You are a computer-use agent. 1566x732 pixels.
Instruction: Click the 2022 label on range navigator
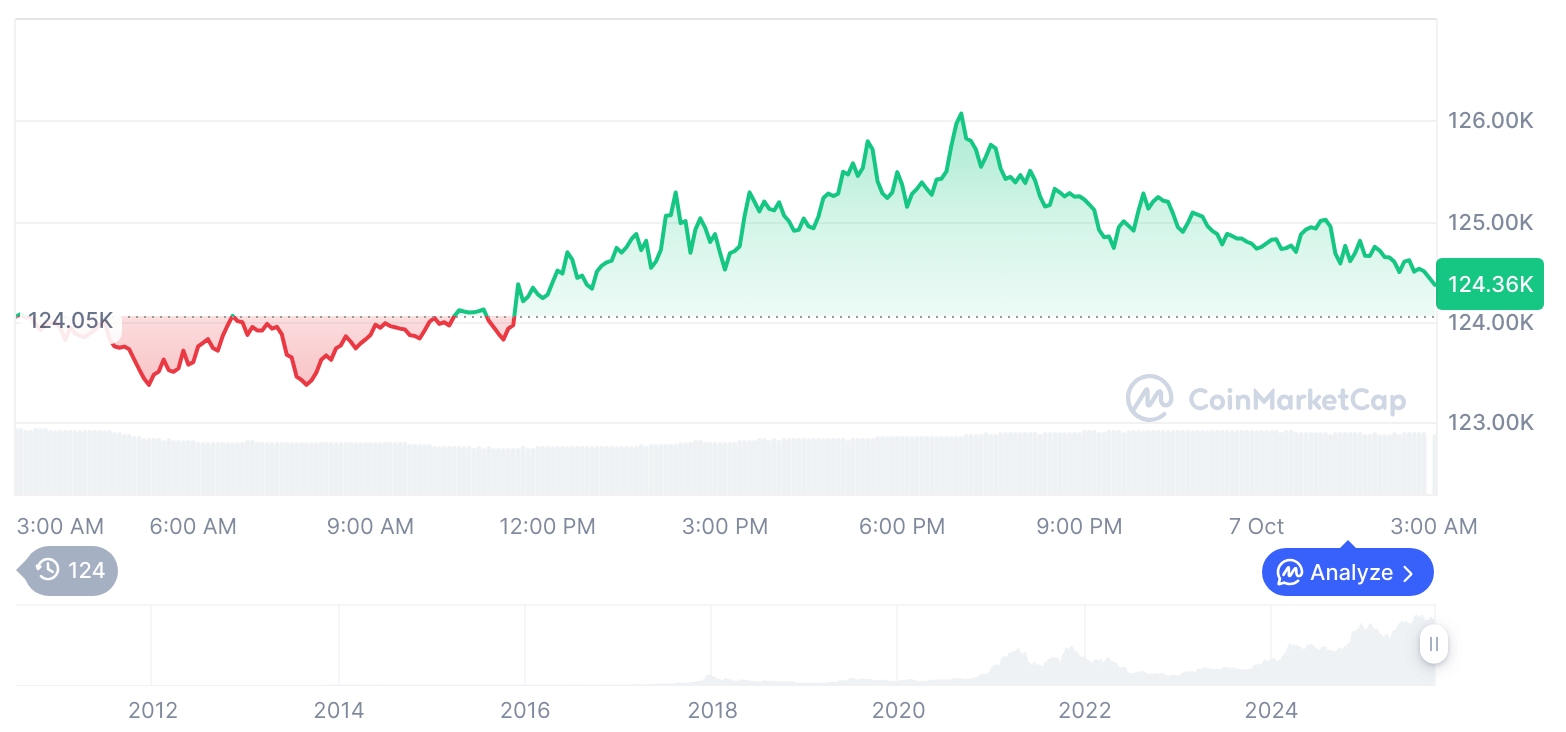[x=1085, y=710]
